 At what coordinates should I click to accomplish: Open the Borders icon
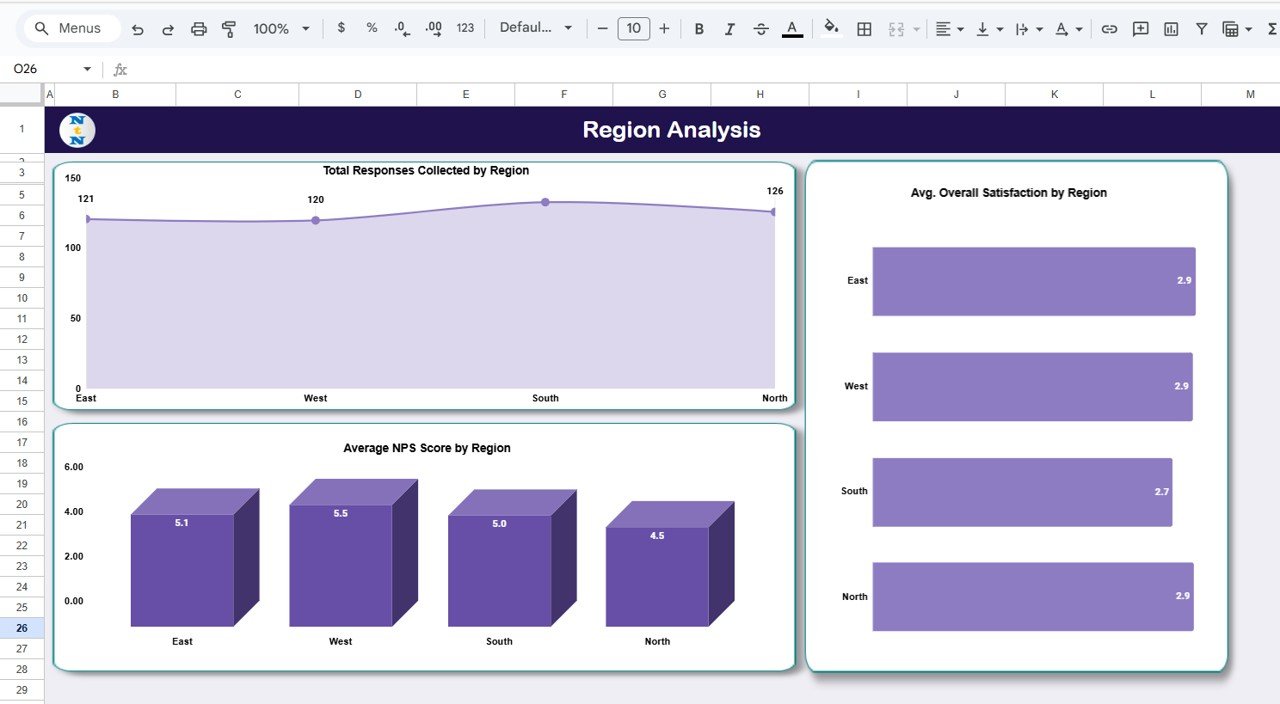point(863,28)
